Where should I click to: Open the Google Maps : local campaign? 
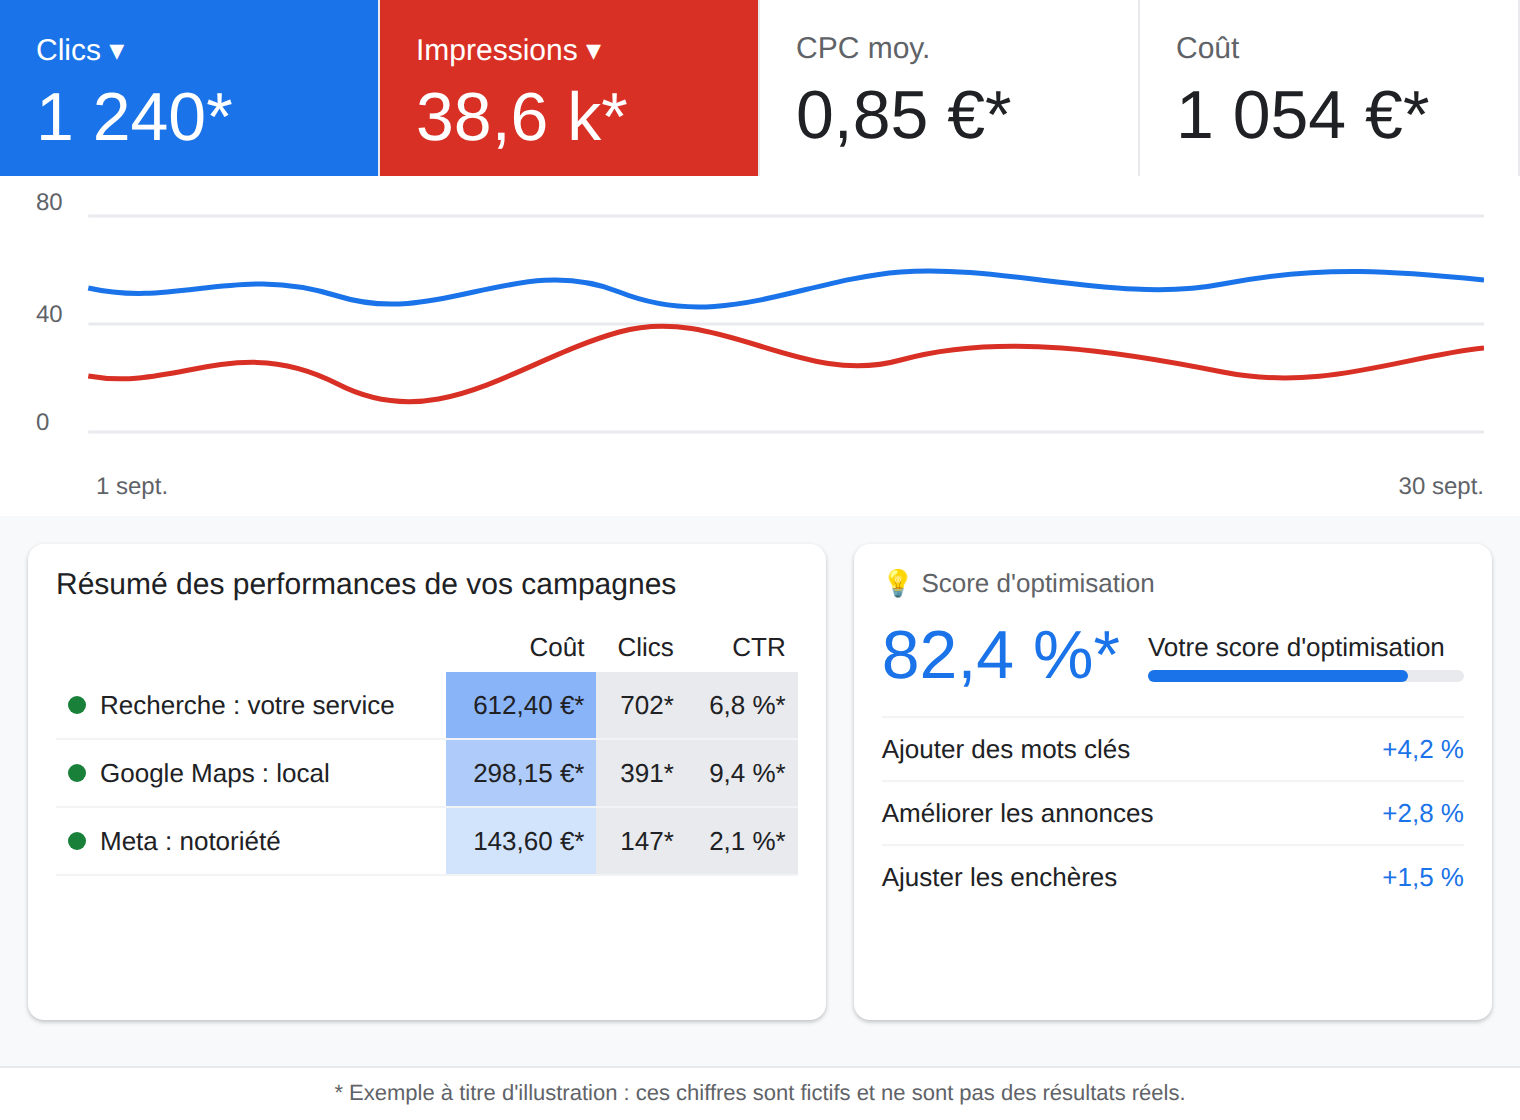pos(215,773)
